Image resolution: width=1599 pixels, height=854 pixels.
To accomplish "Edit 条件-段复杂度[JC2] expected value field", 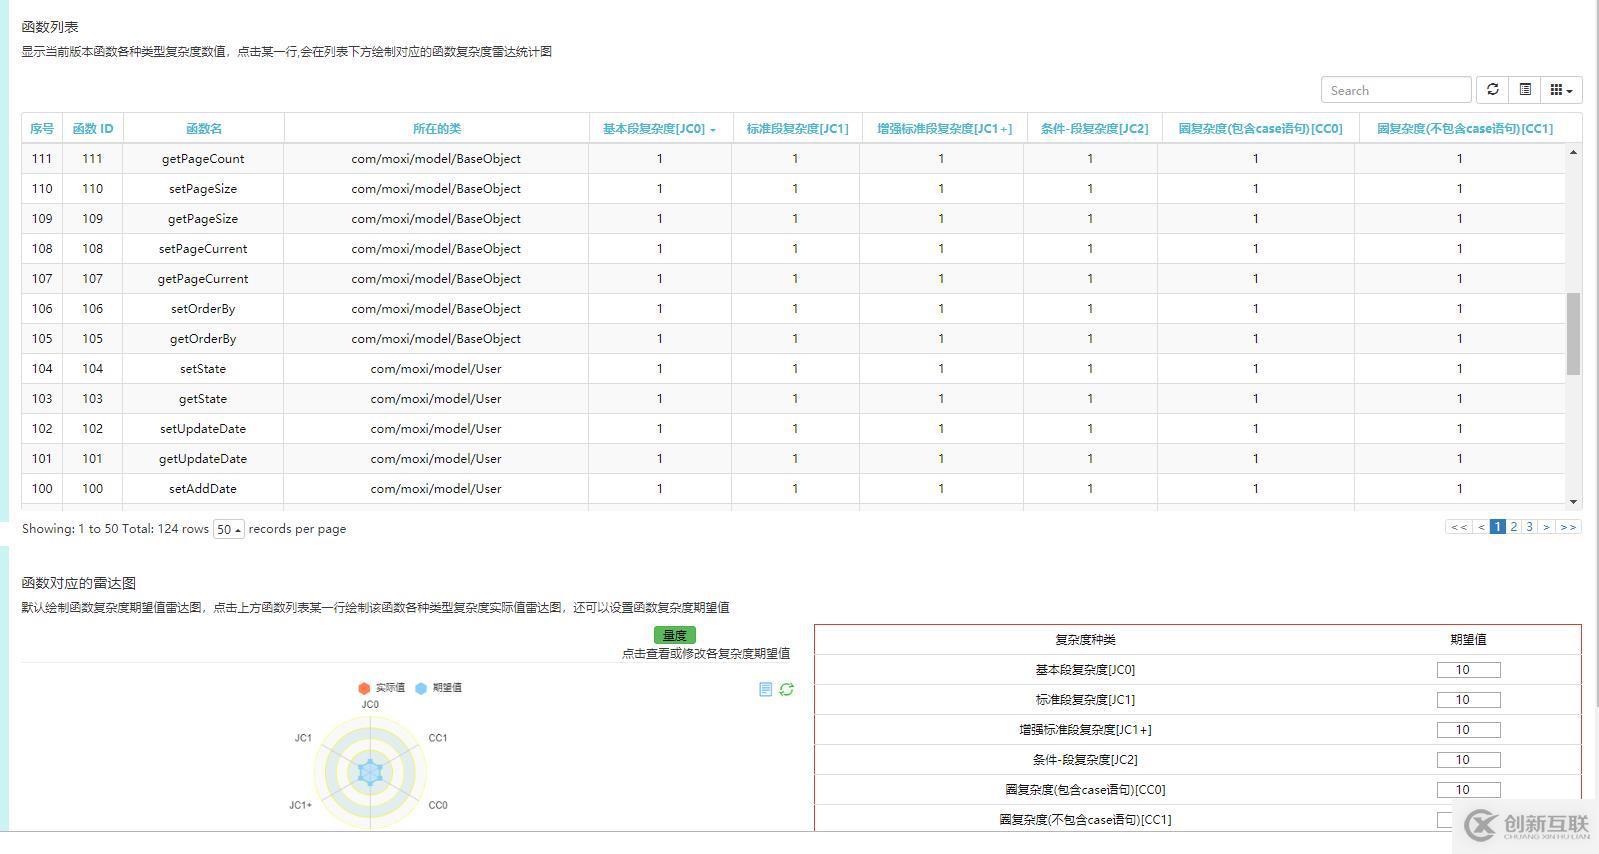I will point(1468,760).
